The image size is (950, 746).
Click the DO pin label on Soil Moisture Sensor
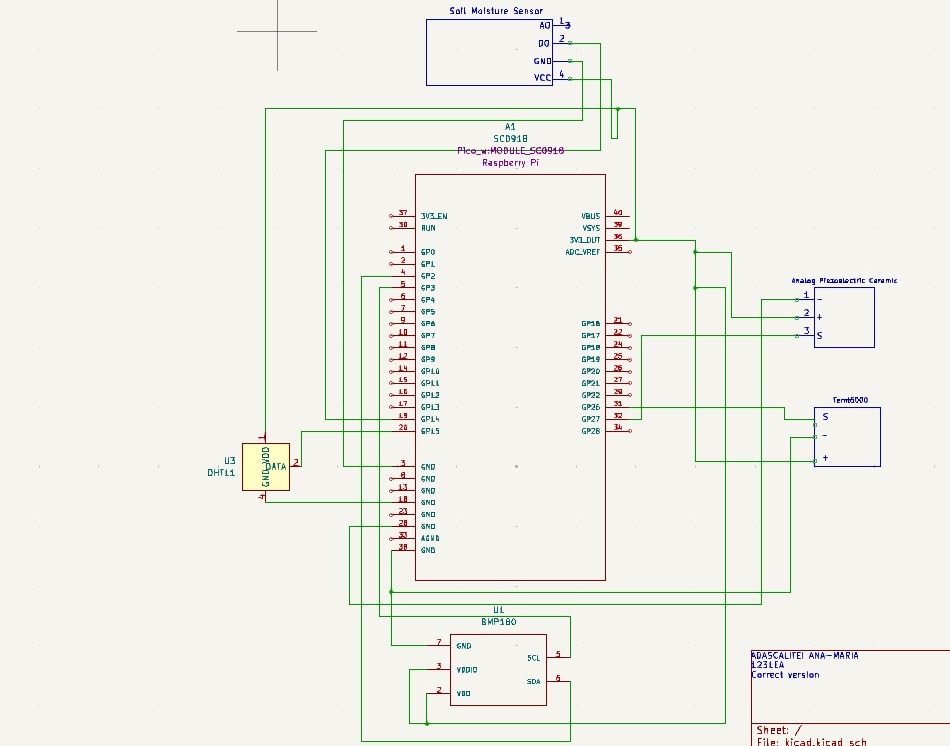543,44
